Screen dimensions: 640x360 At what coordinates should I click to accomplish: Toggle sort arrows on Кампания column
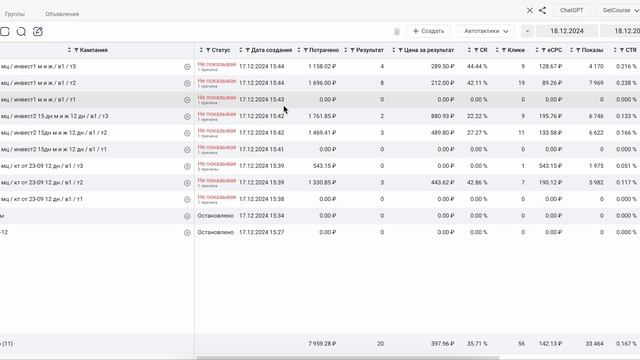click(69, 50)
